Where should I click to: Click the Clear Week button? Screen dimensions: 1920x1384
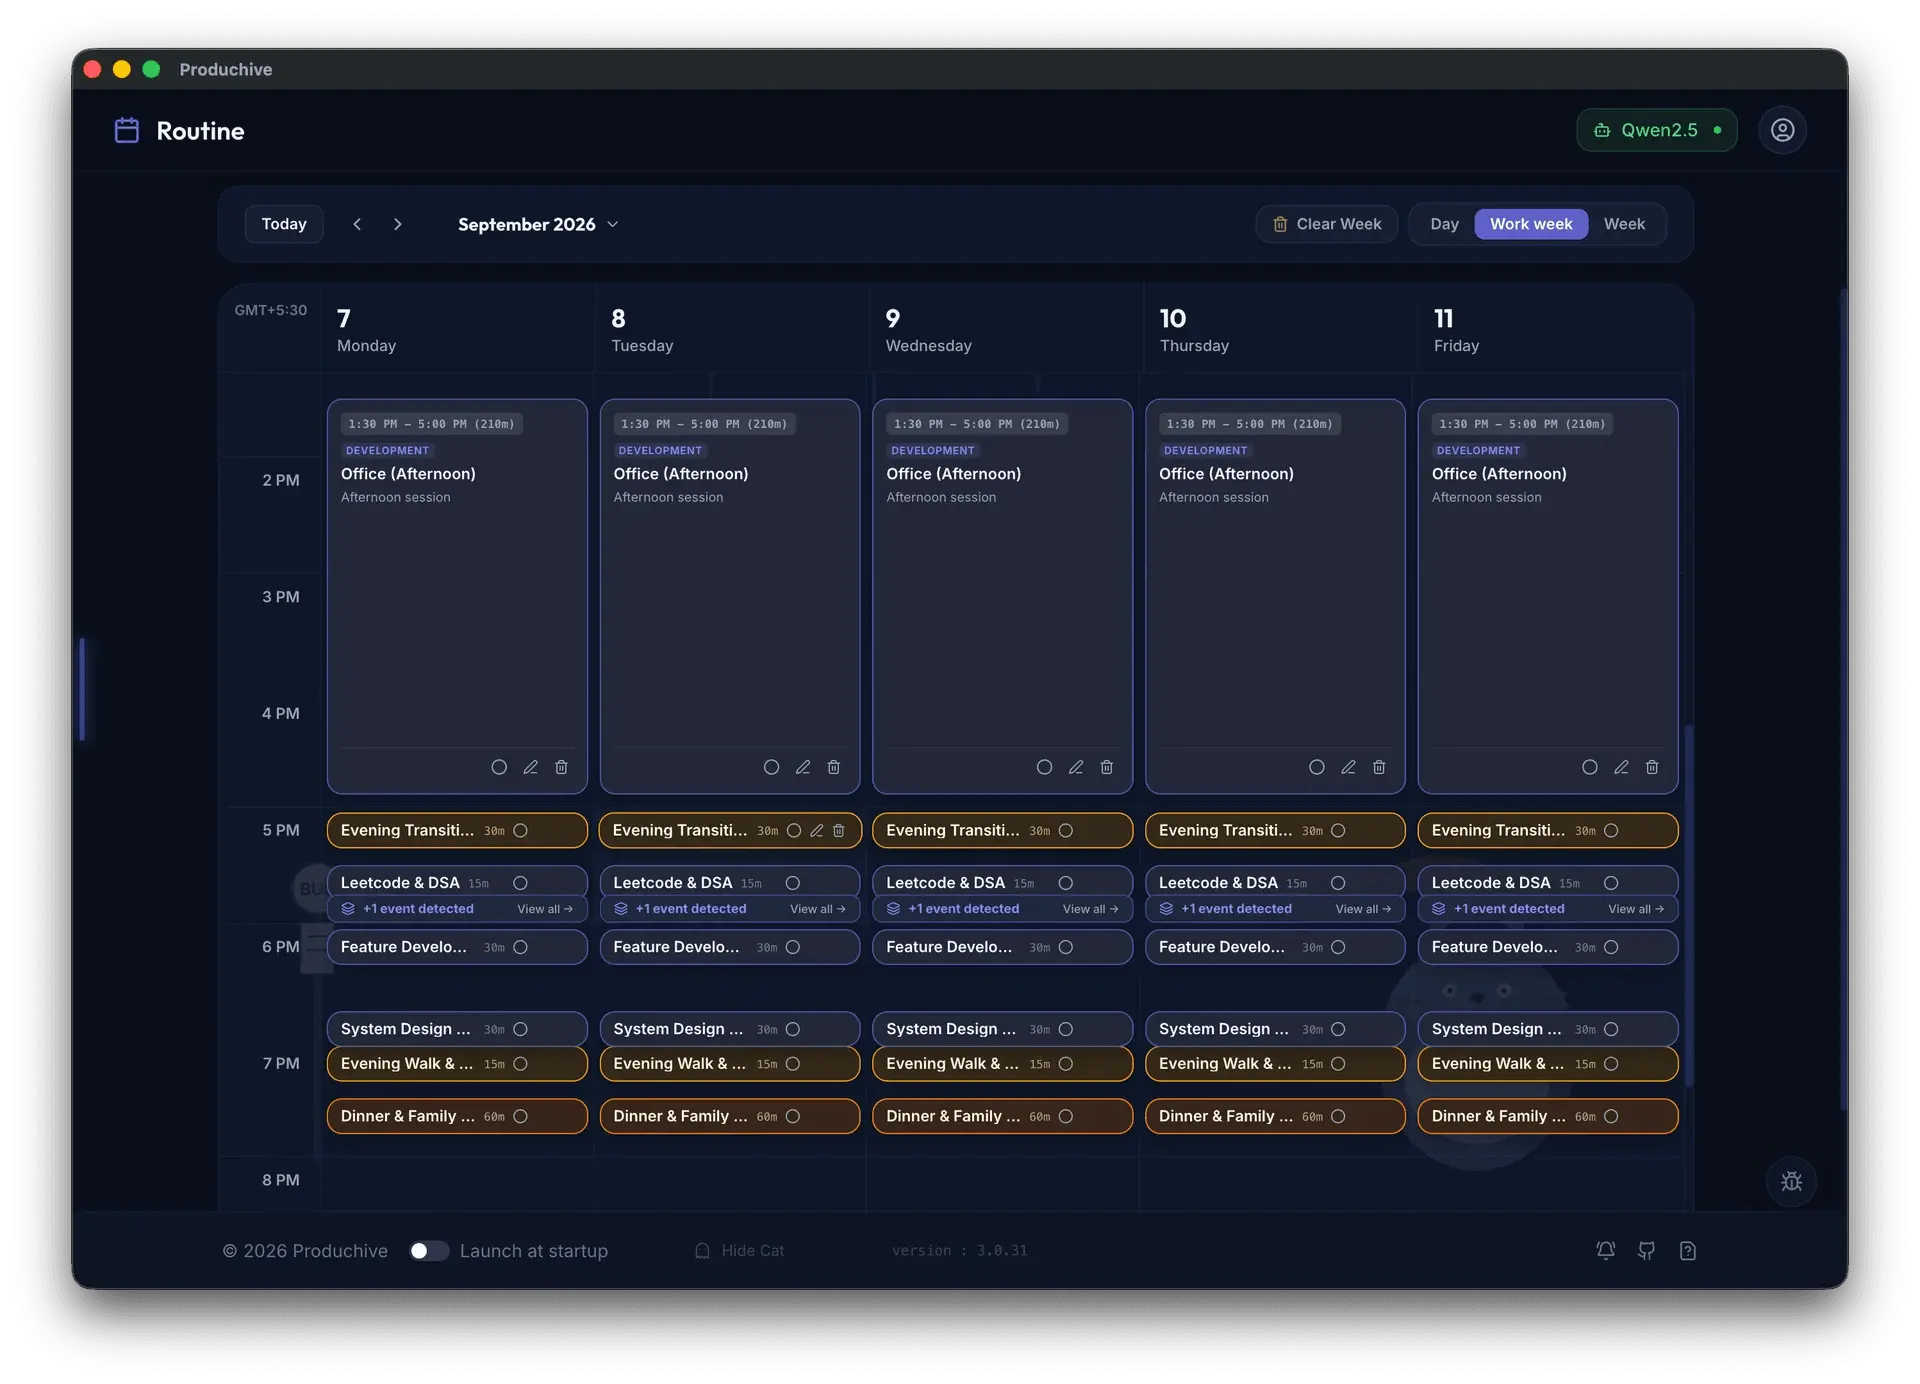1327,224
